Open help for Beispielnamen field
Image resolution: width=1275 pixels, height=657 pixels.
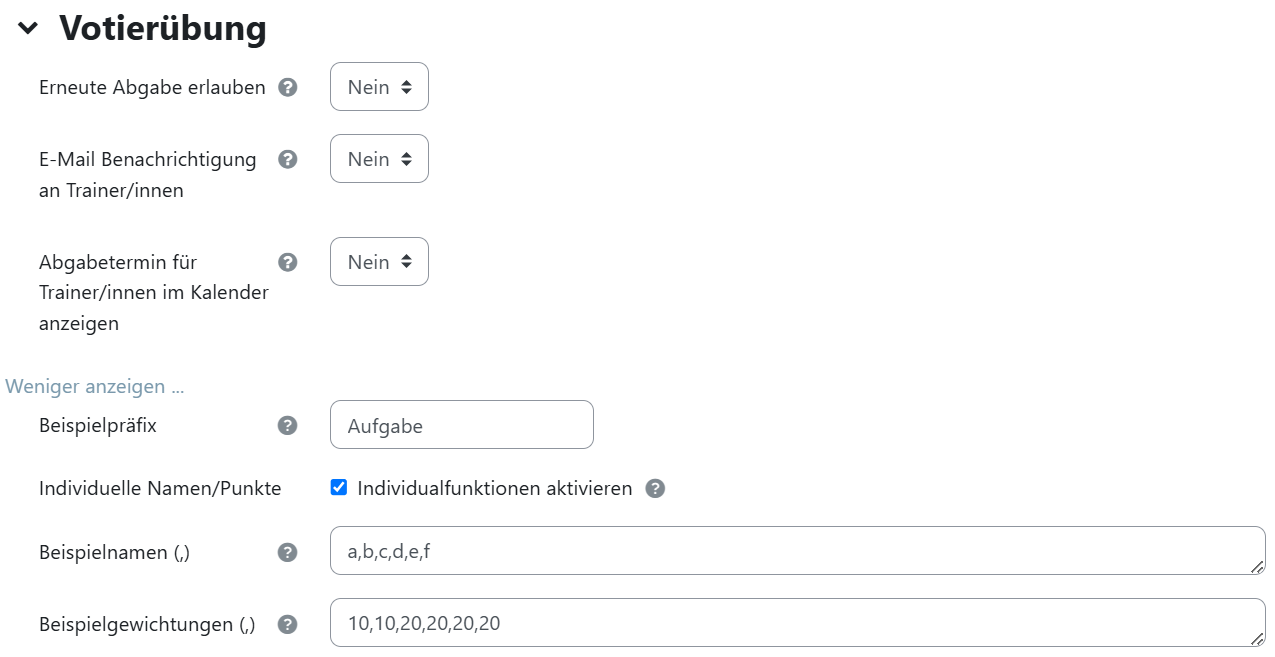pyautogui.click(x=288, y=552)
